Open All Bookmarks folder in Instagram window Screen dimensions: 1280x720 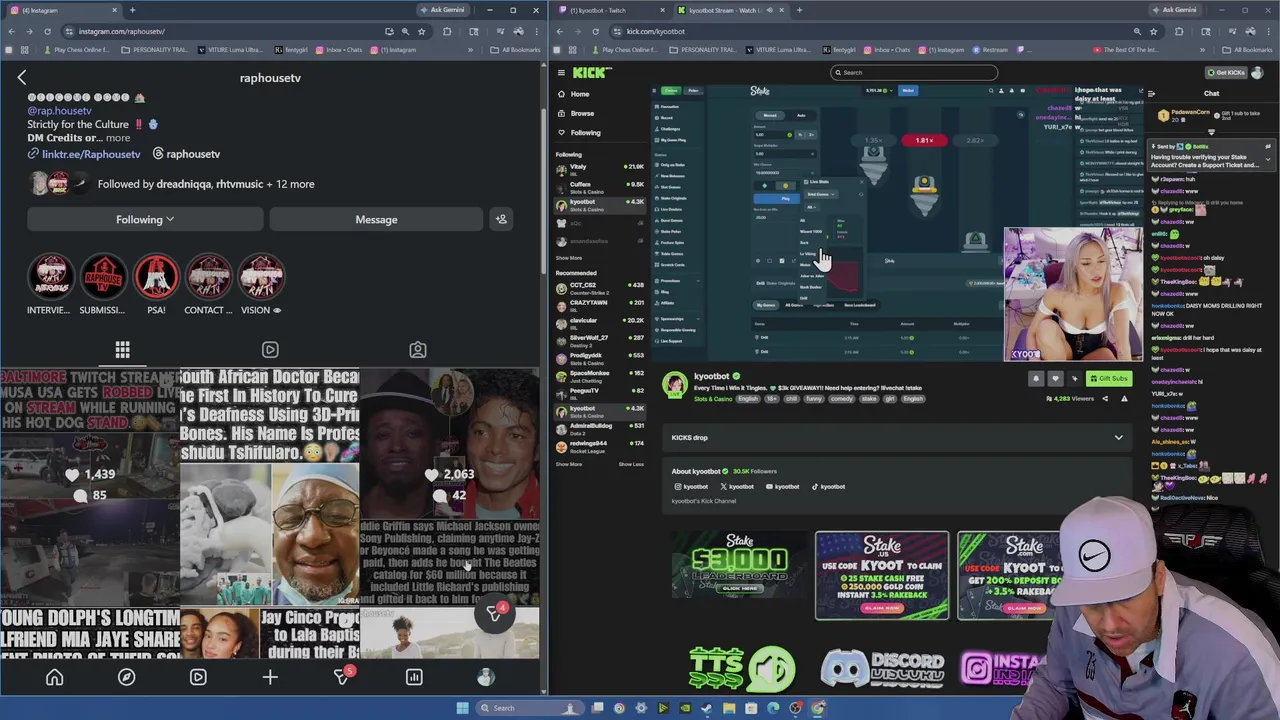coord(516,50)
